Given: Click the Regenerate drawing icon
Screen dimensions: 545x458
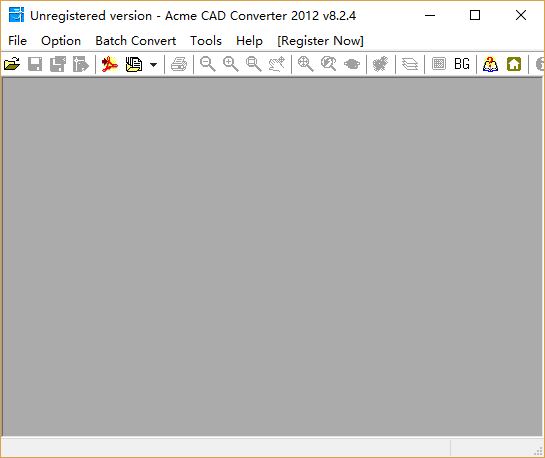Looking at the screenshot, I should pos(381,64).
